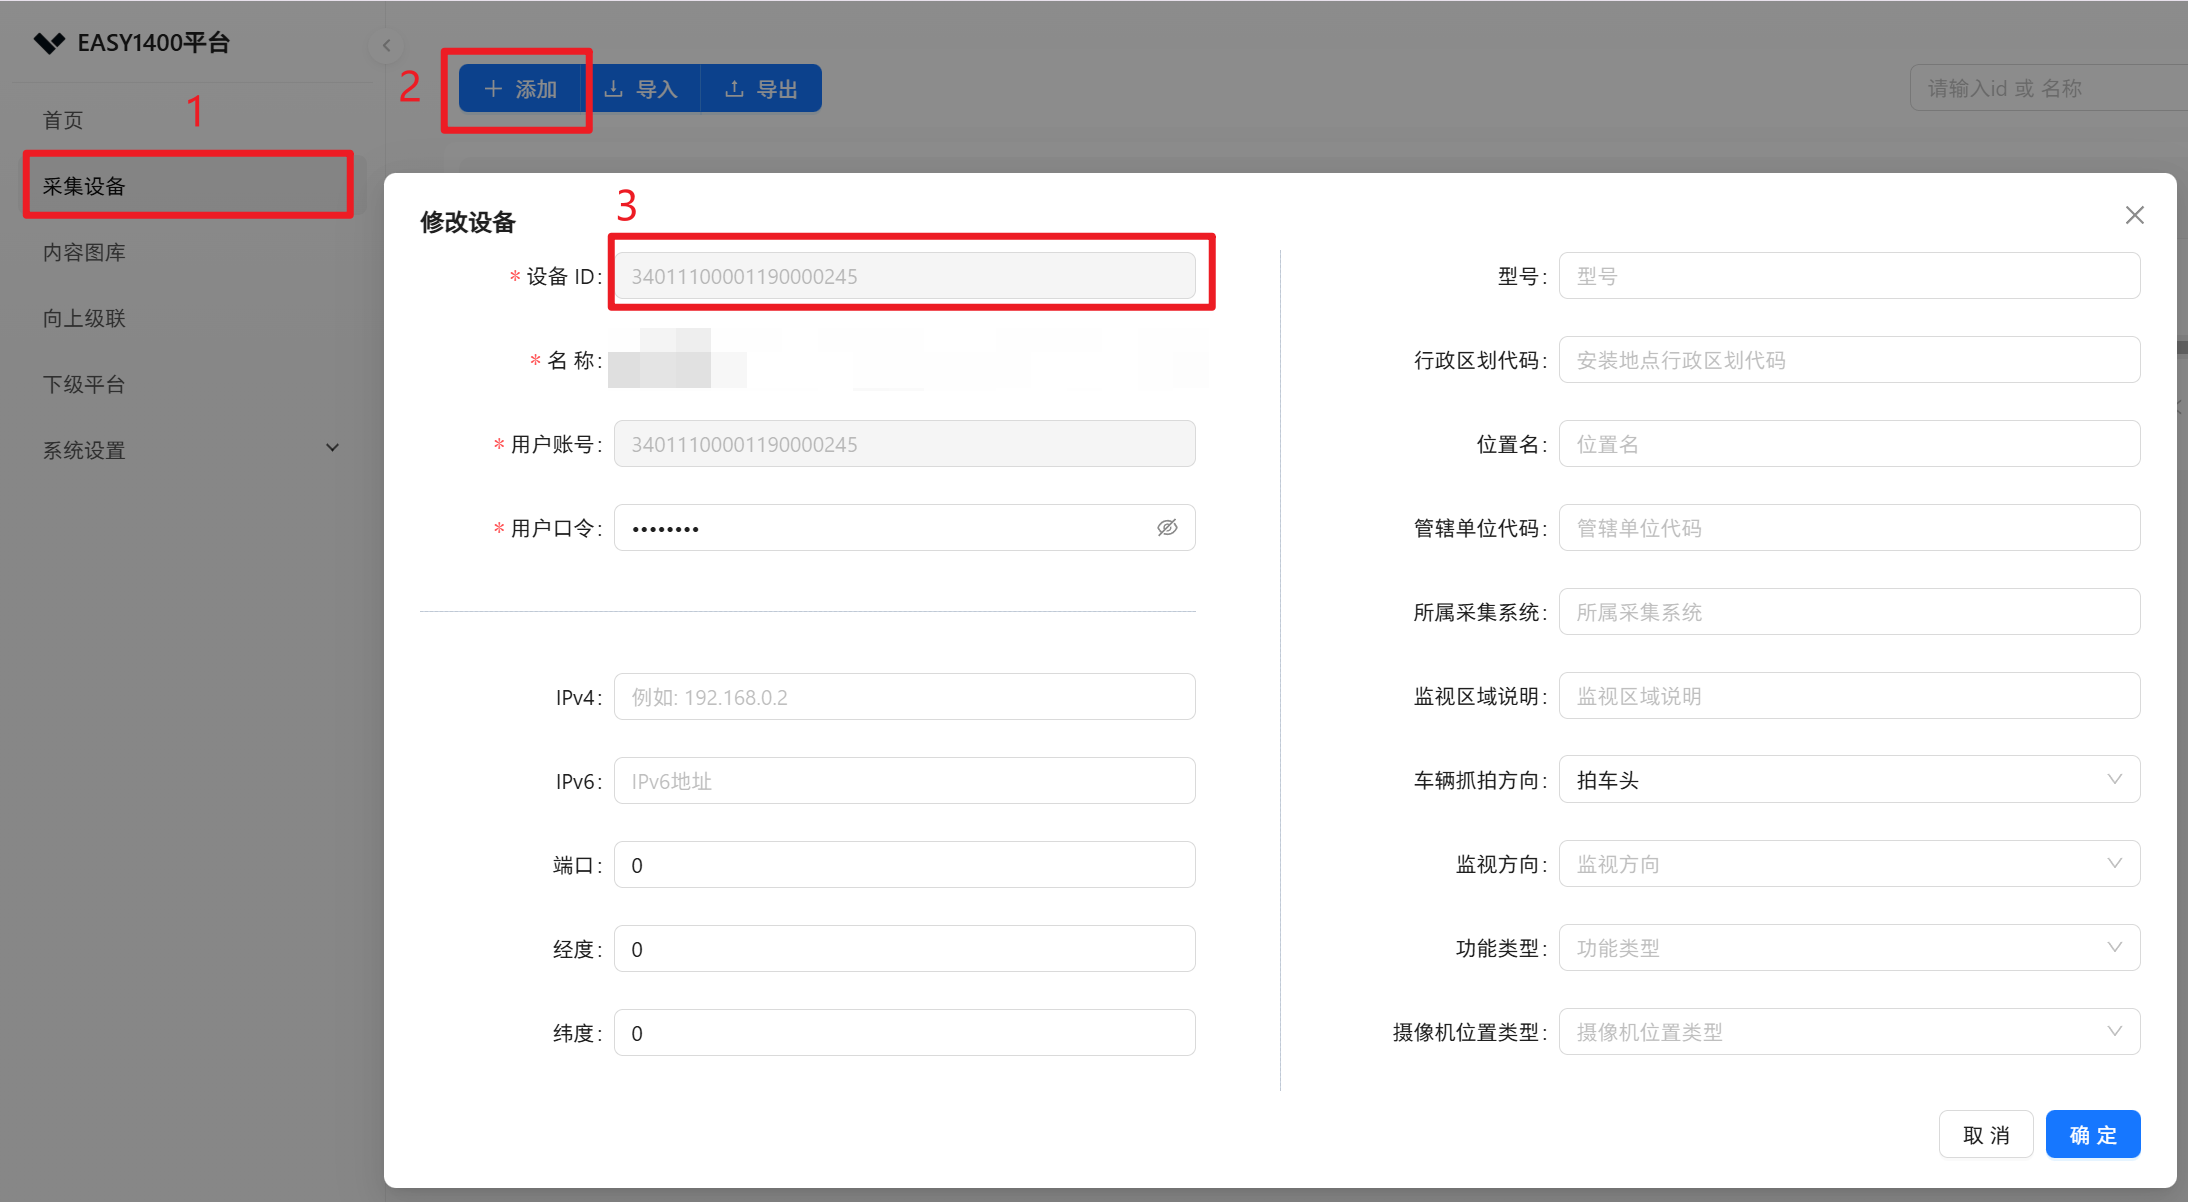Click the 导入 import button

point(642,89)
